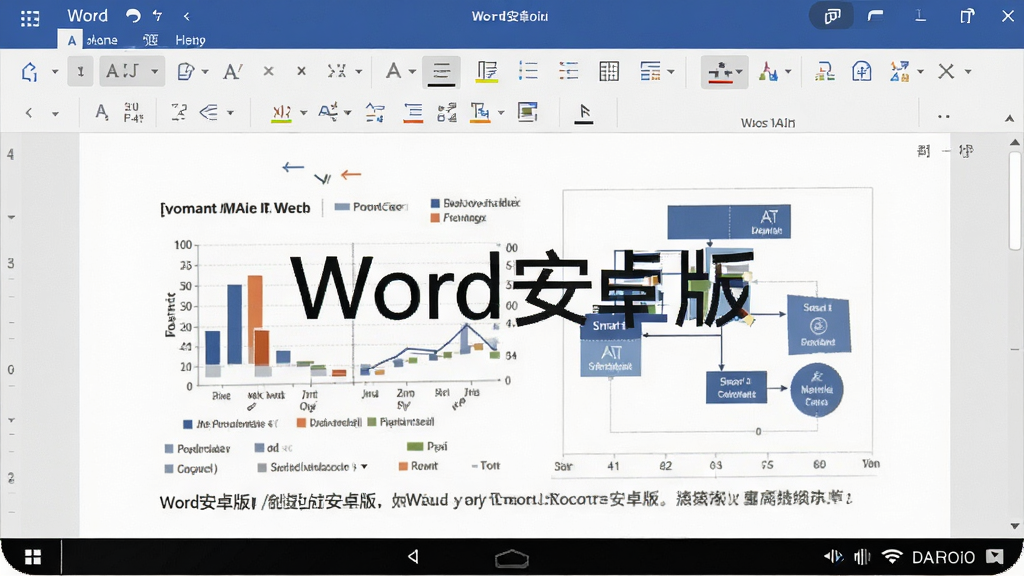
Task: Toggle the highlighted paragraph alignment button
Action: pos(441,71)
